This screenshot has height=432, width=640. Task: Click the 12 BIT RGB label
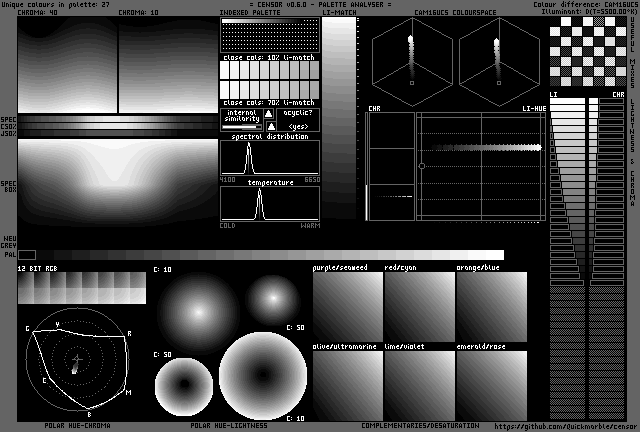[38, 269]
